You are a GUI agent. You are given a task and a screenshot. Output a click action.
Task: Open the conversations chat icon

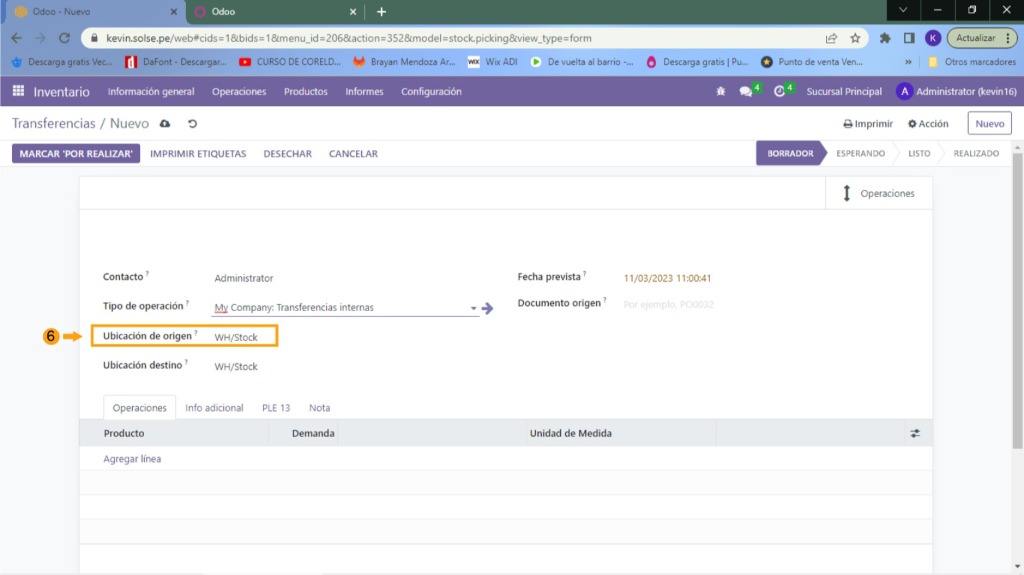[x=746, y=92]
